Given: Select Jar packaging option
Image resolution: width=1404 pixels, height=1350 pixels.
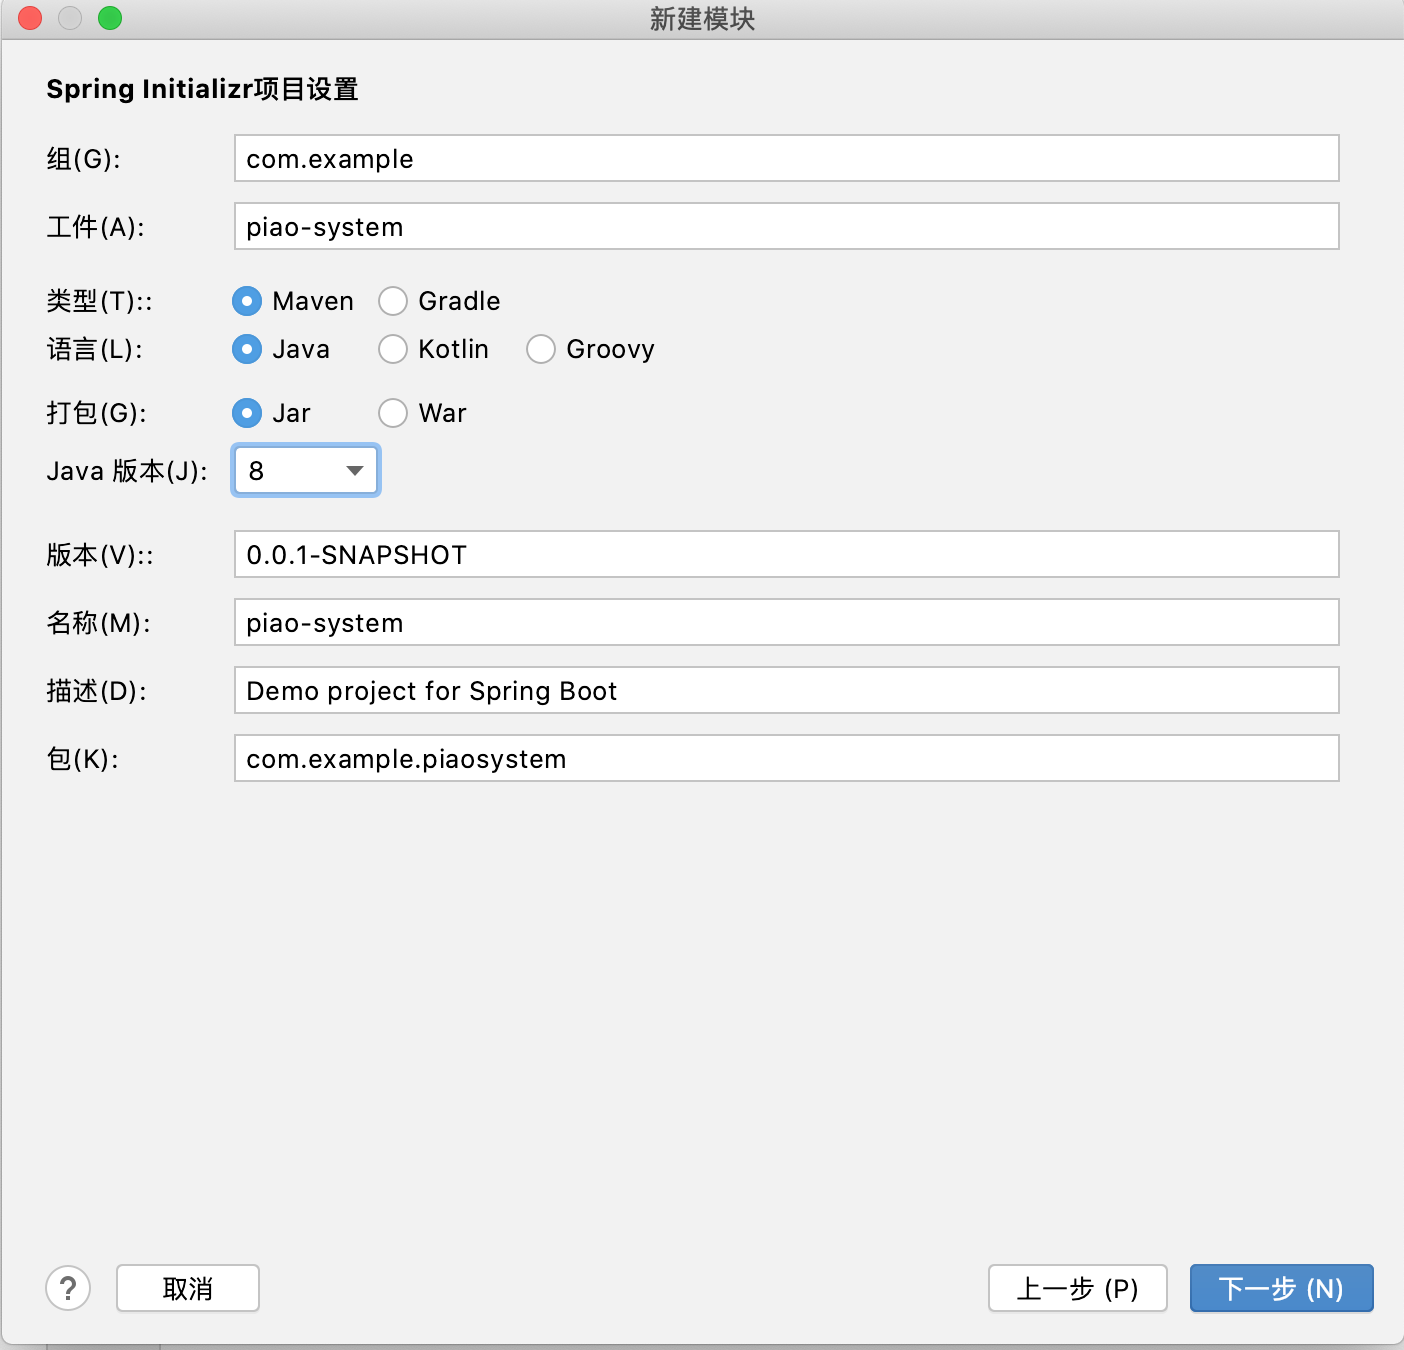Looking at the screenshot, I should (x=247, y=413).
